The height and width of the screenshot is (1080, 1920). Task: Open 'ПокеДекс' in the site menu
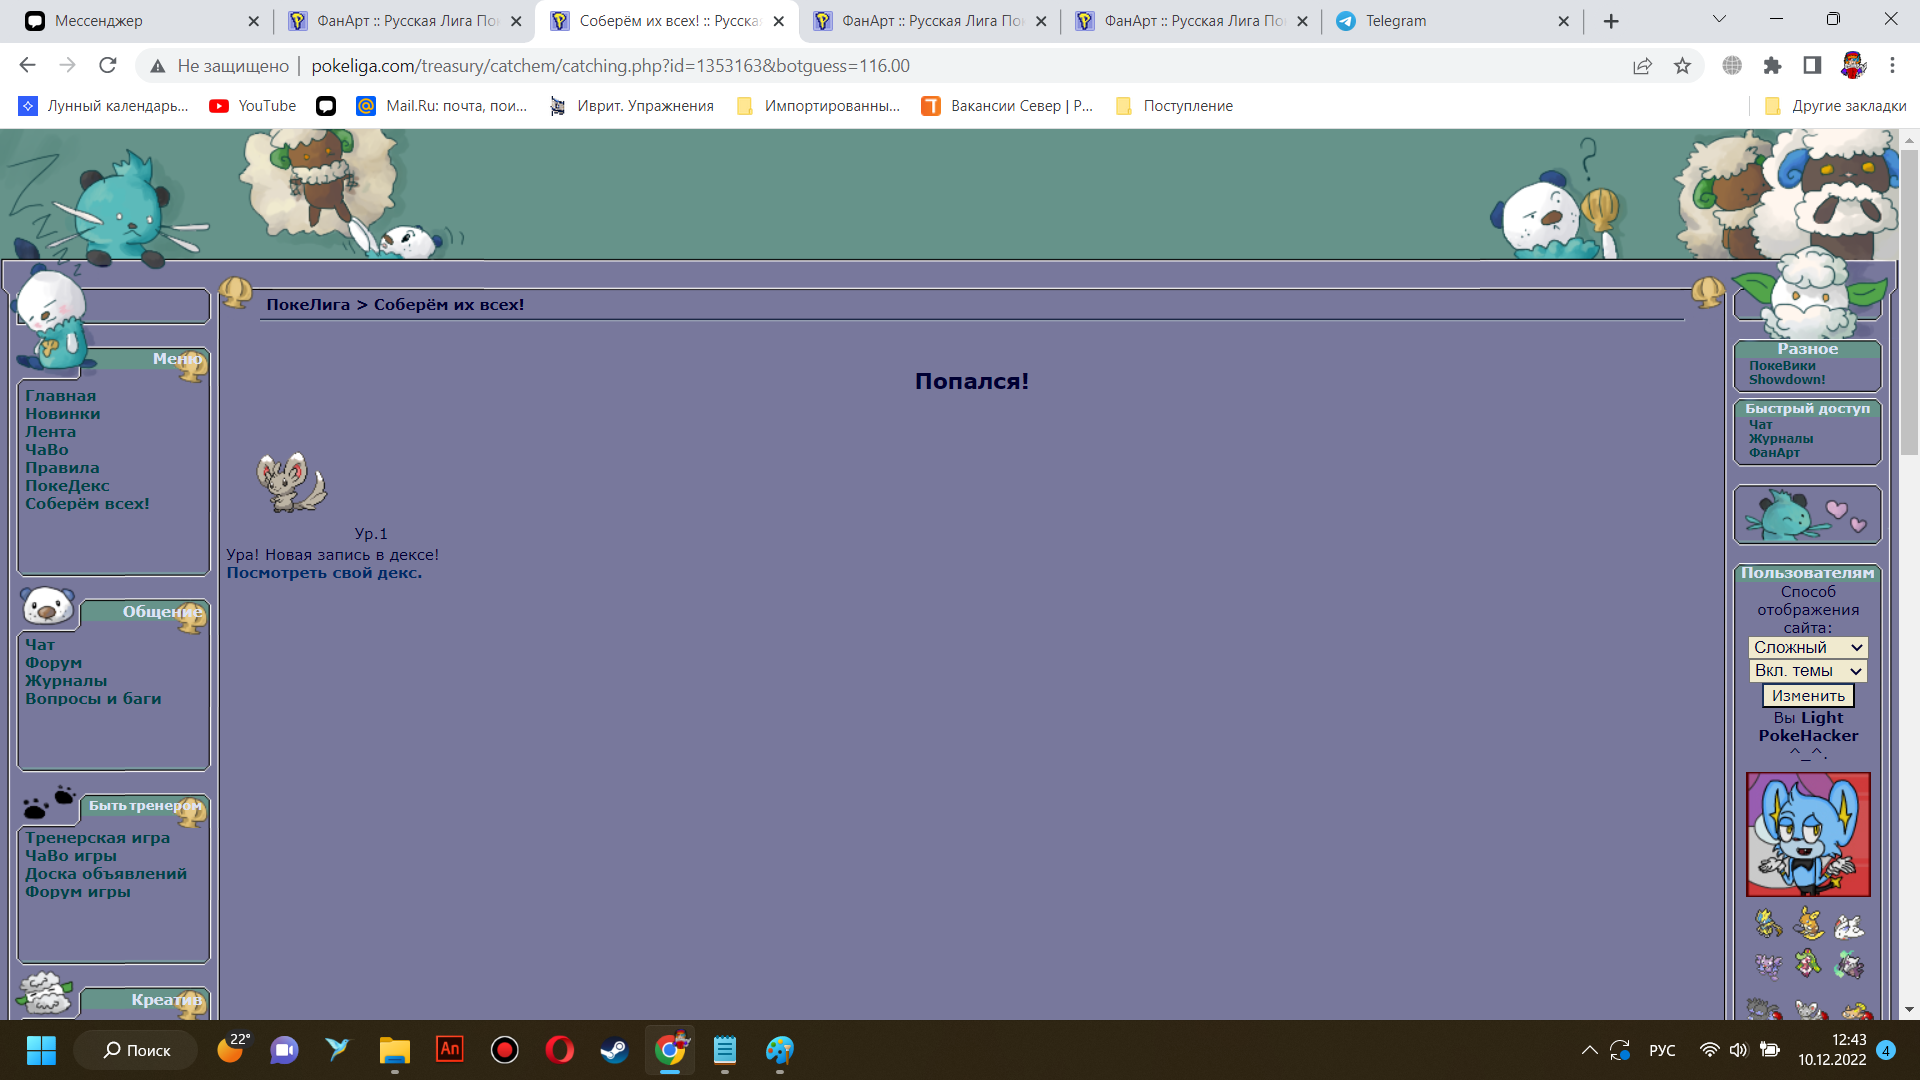(x=67, y=486)
